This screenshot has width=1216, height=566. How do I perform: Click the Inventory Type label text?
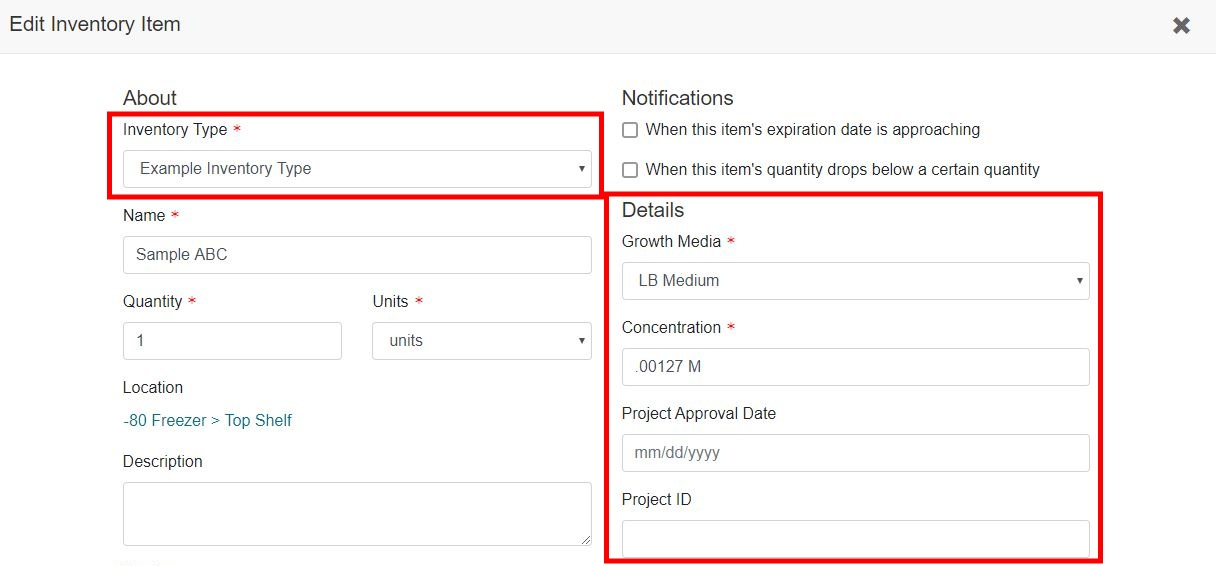(175, 130)
